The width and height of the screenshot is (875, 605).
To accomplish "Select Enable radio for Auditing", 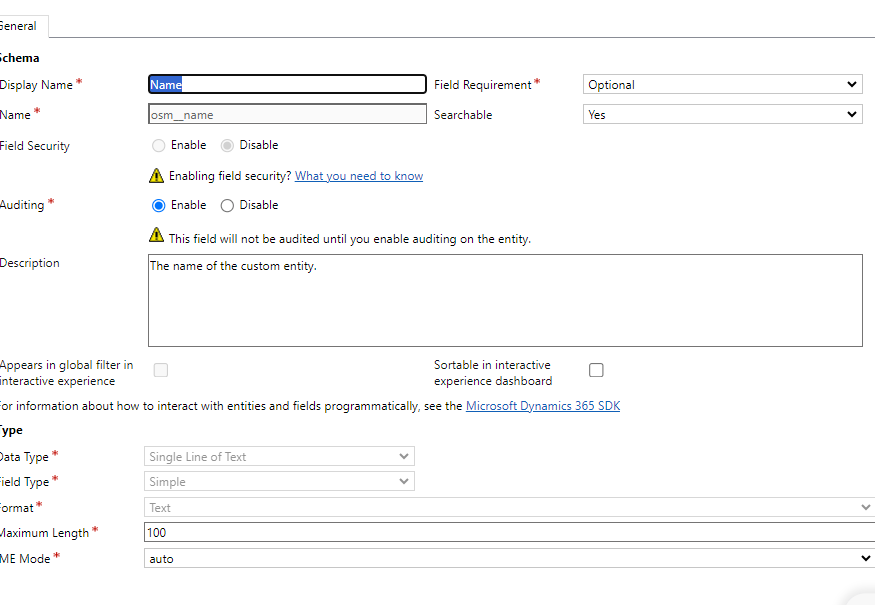I will coord(159,206).
